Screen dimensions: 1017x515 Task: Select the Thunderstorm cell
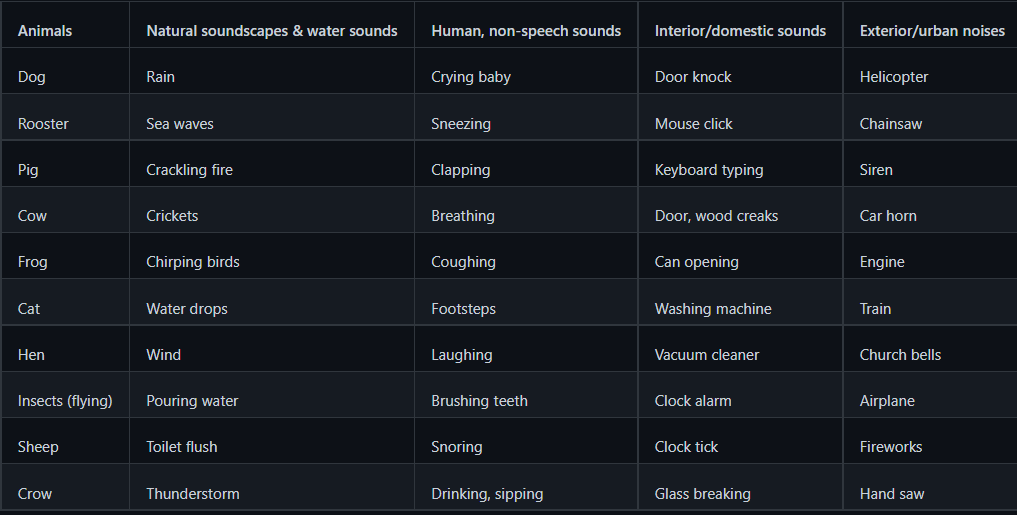coord(193,494)
